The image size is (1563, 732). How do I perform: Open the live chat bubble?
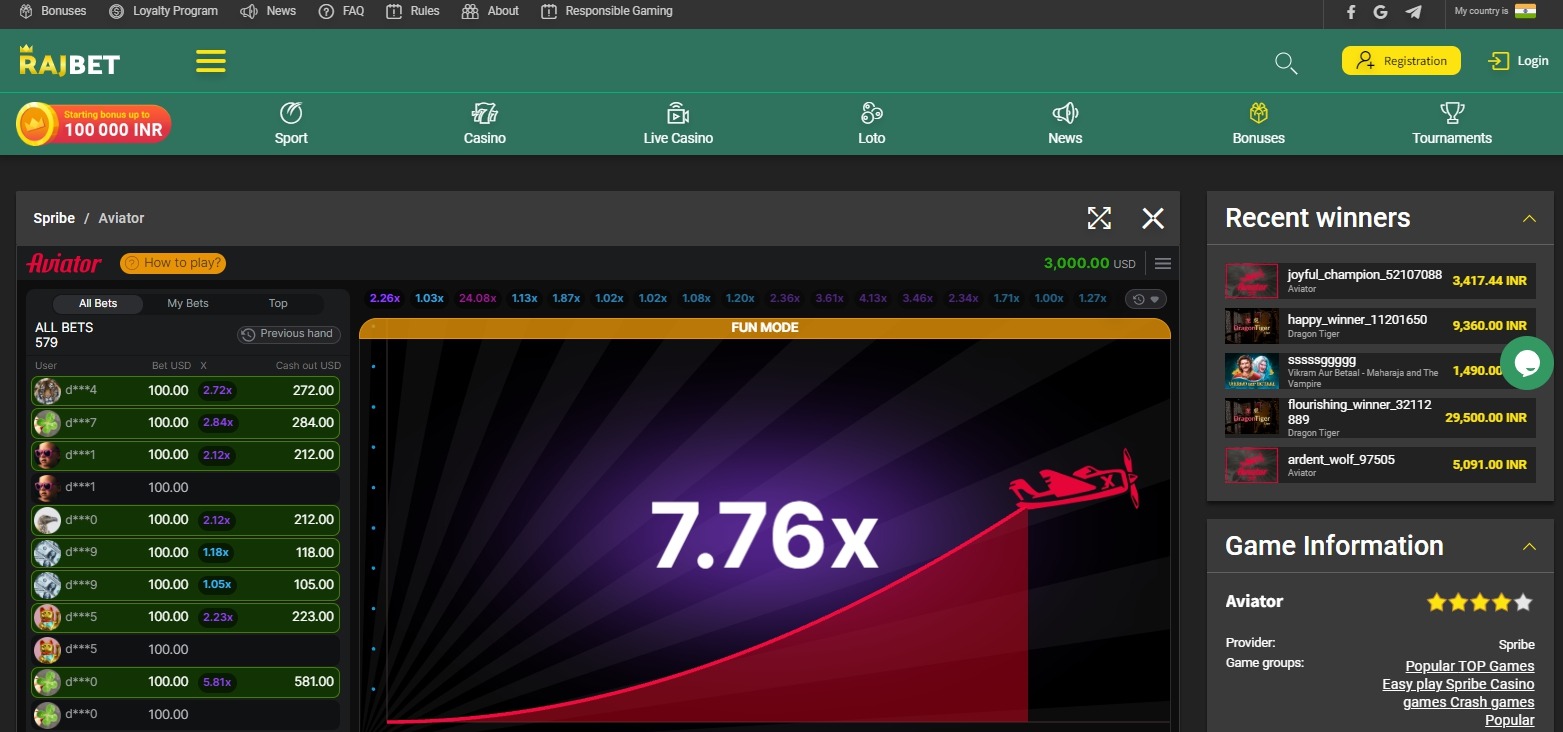click(x=1527, y=363)
